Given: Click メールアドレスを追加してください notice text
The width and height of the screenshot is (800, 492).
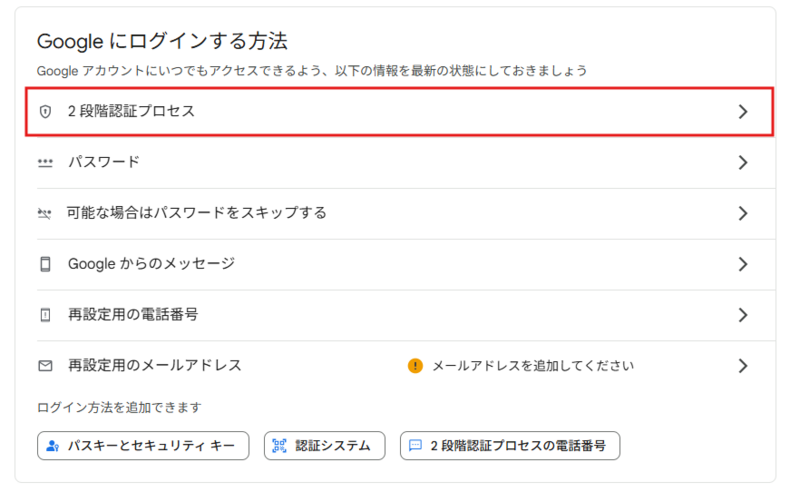Looking at the screenshot, I should tap(533, 366).
